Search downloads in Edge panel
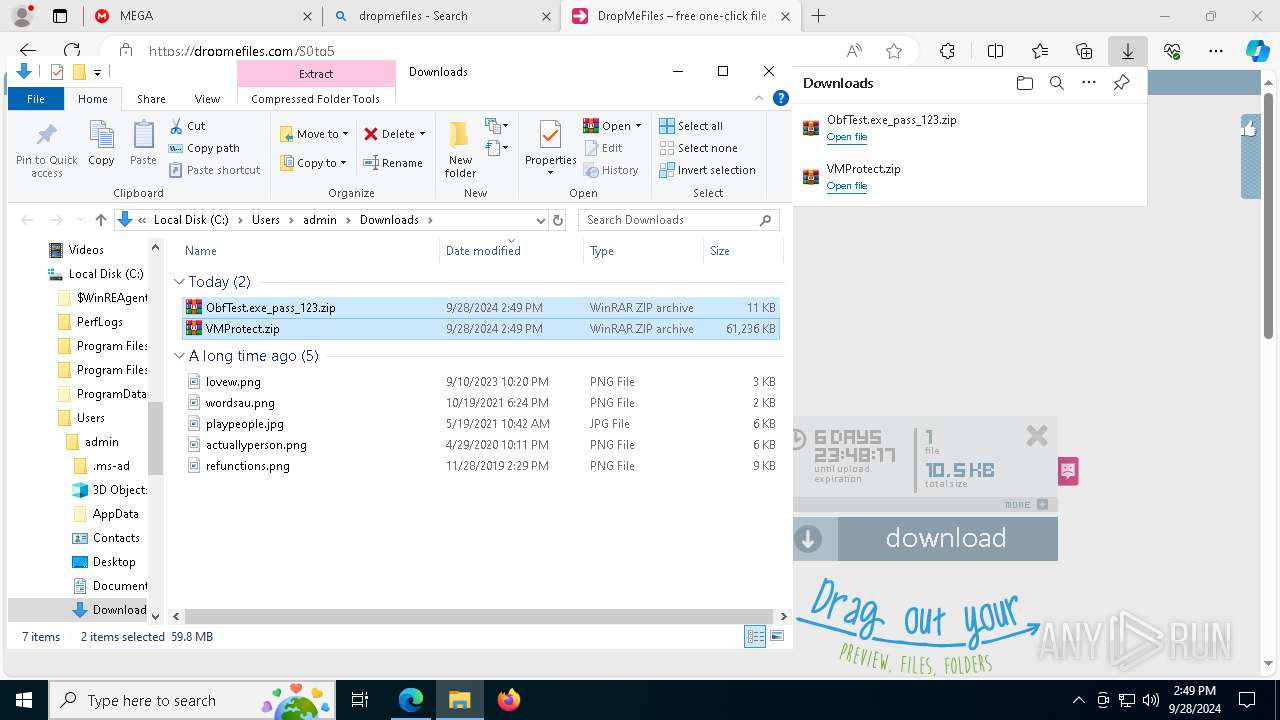This screenshot has width=1280, height=720. 1056,84
